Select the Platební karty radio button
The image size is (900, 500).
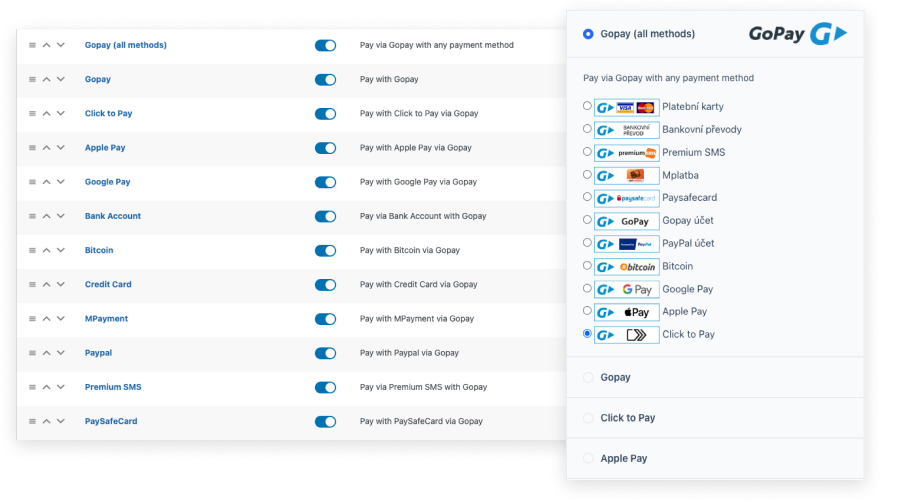pos(587,106)
